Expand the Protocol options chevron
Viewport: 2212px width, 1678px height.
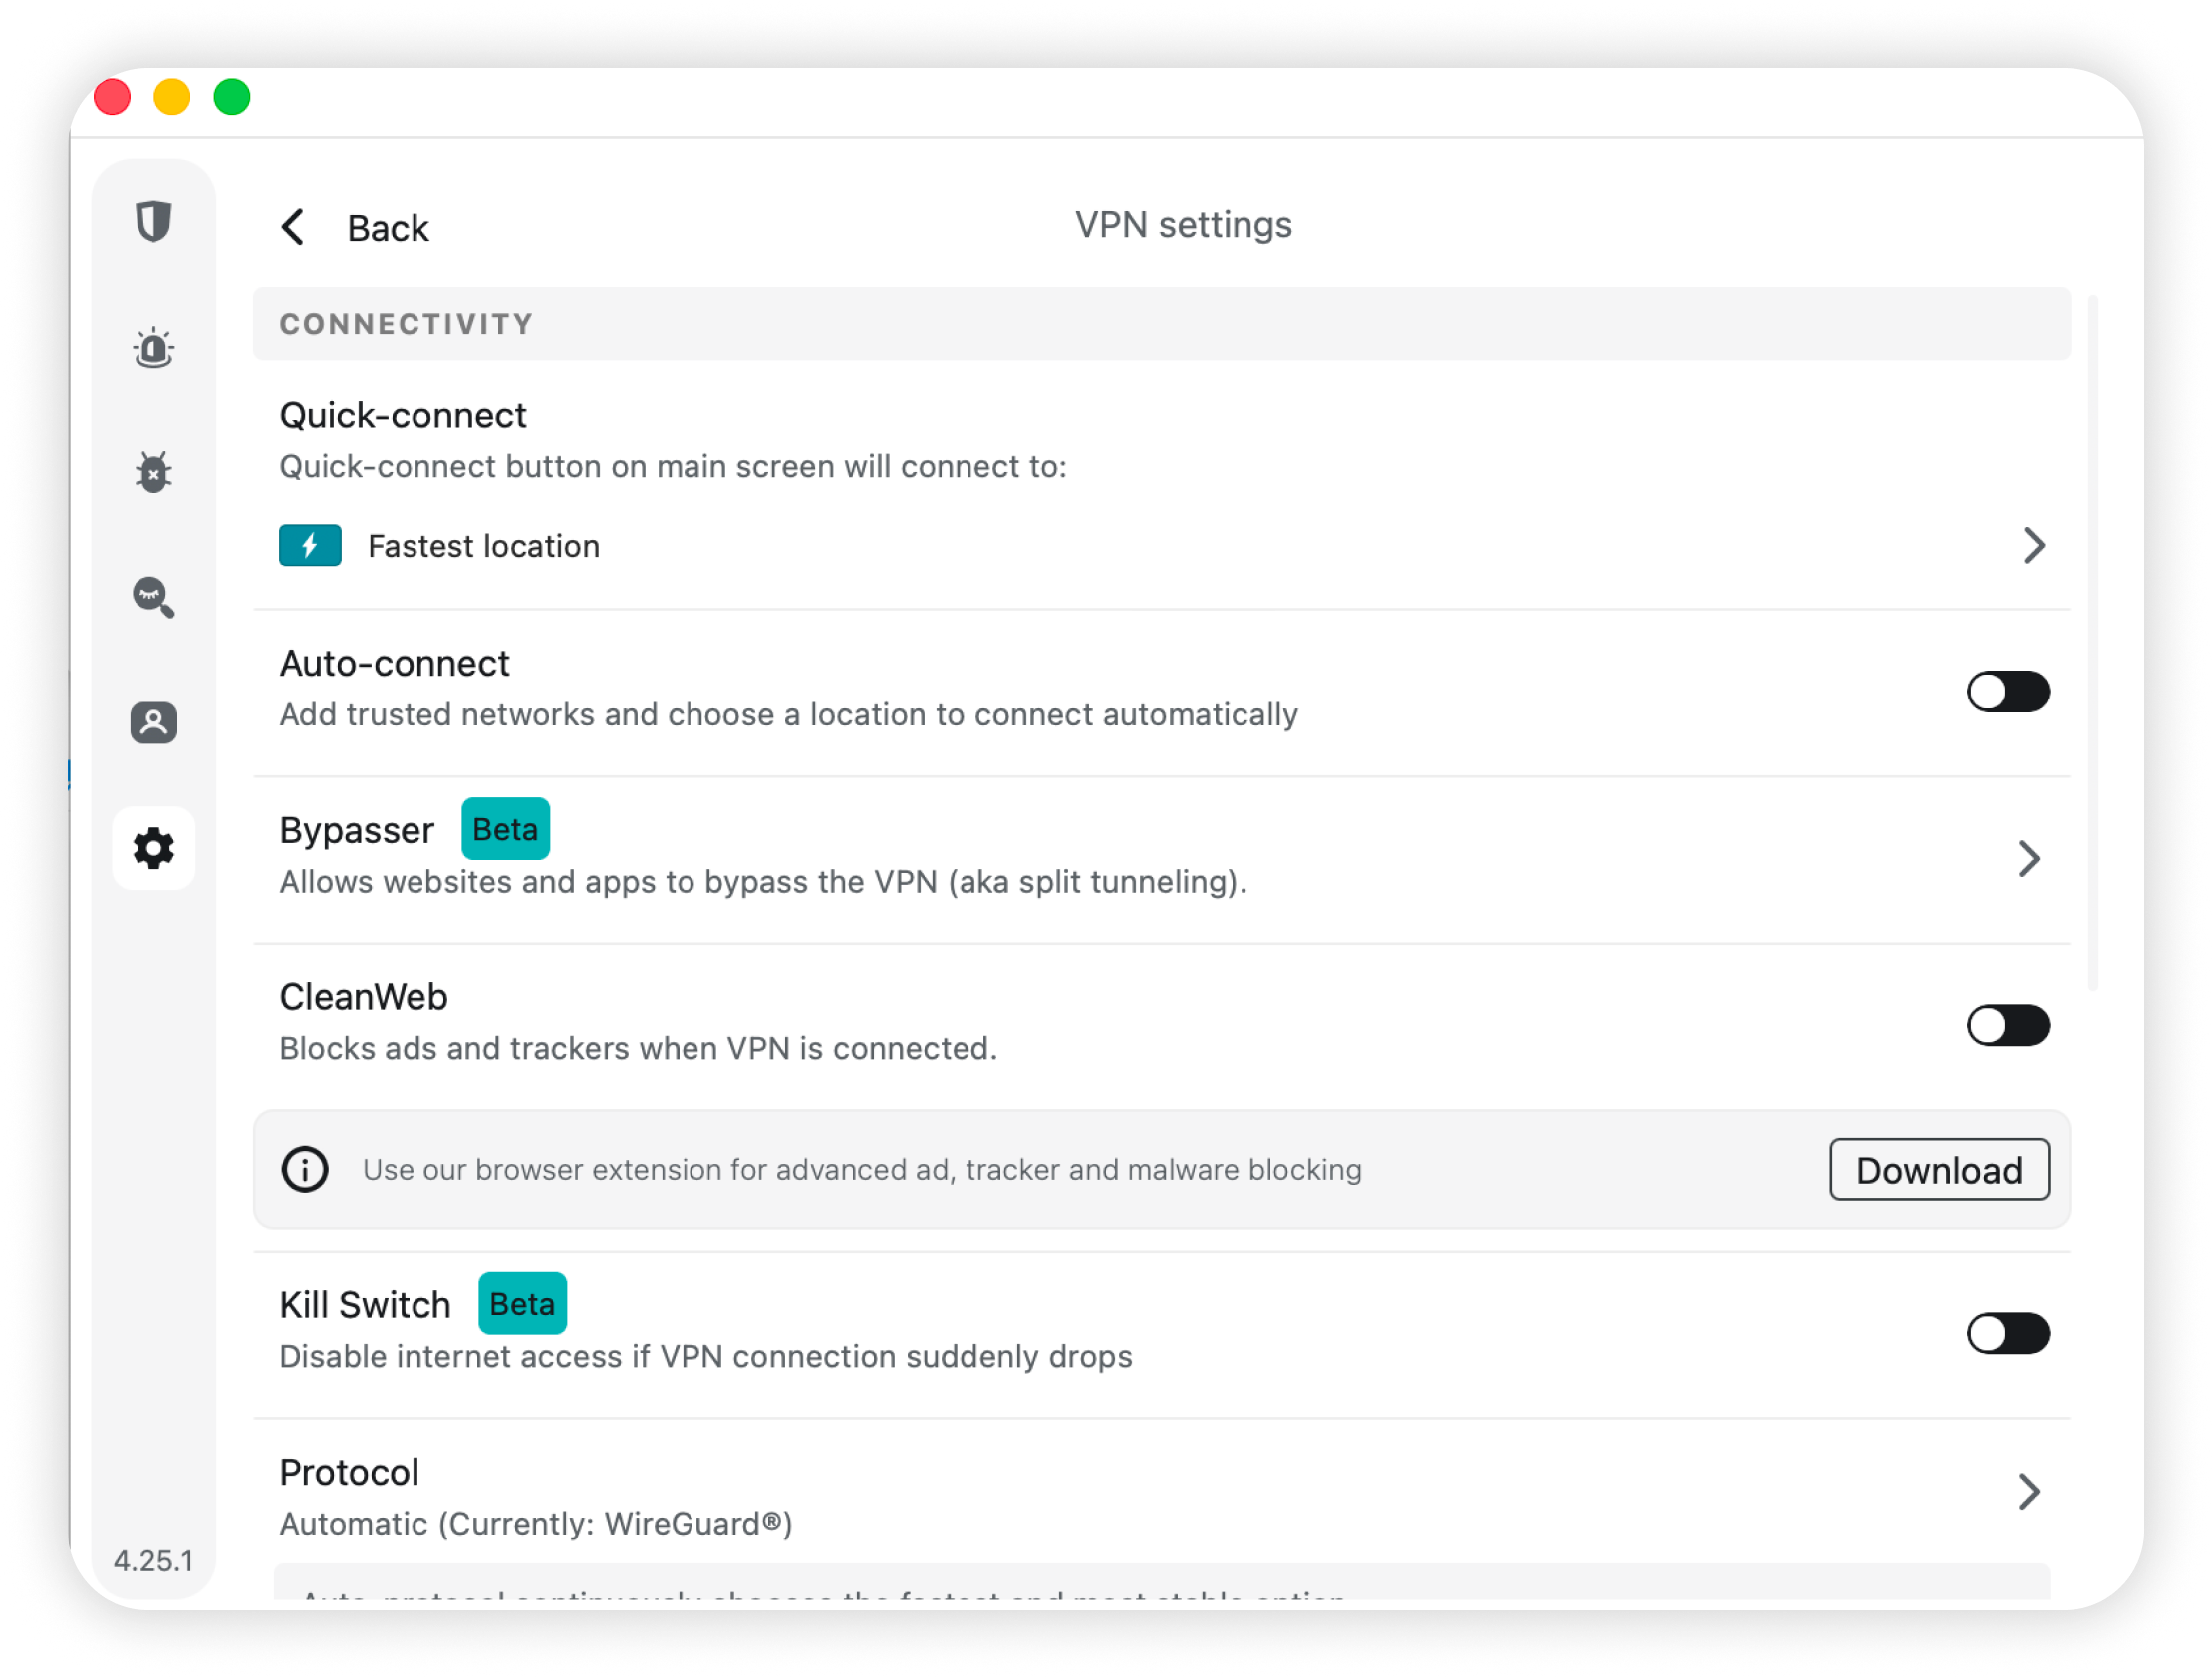(x=2028, y=1492)
